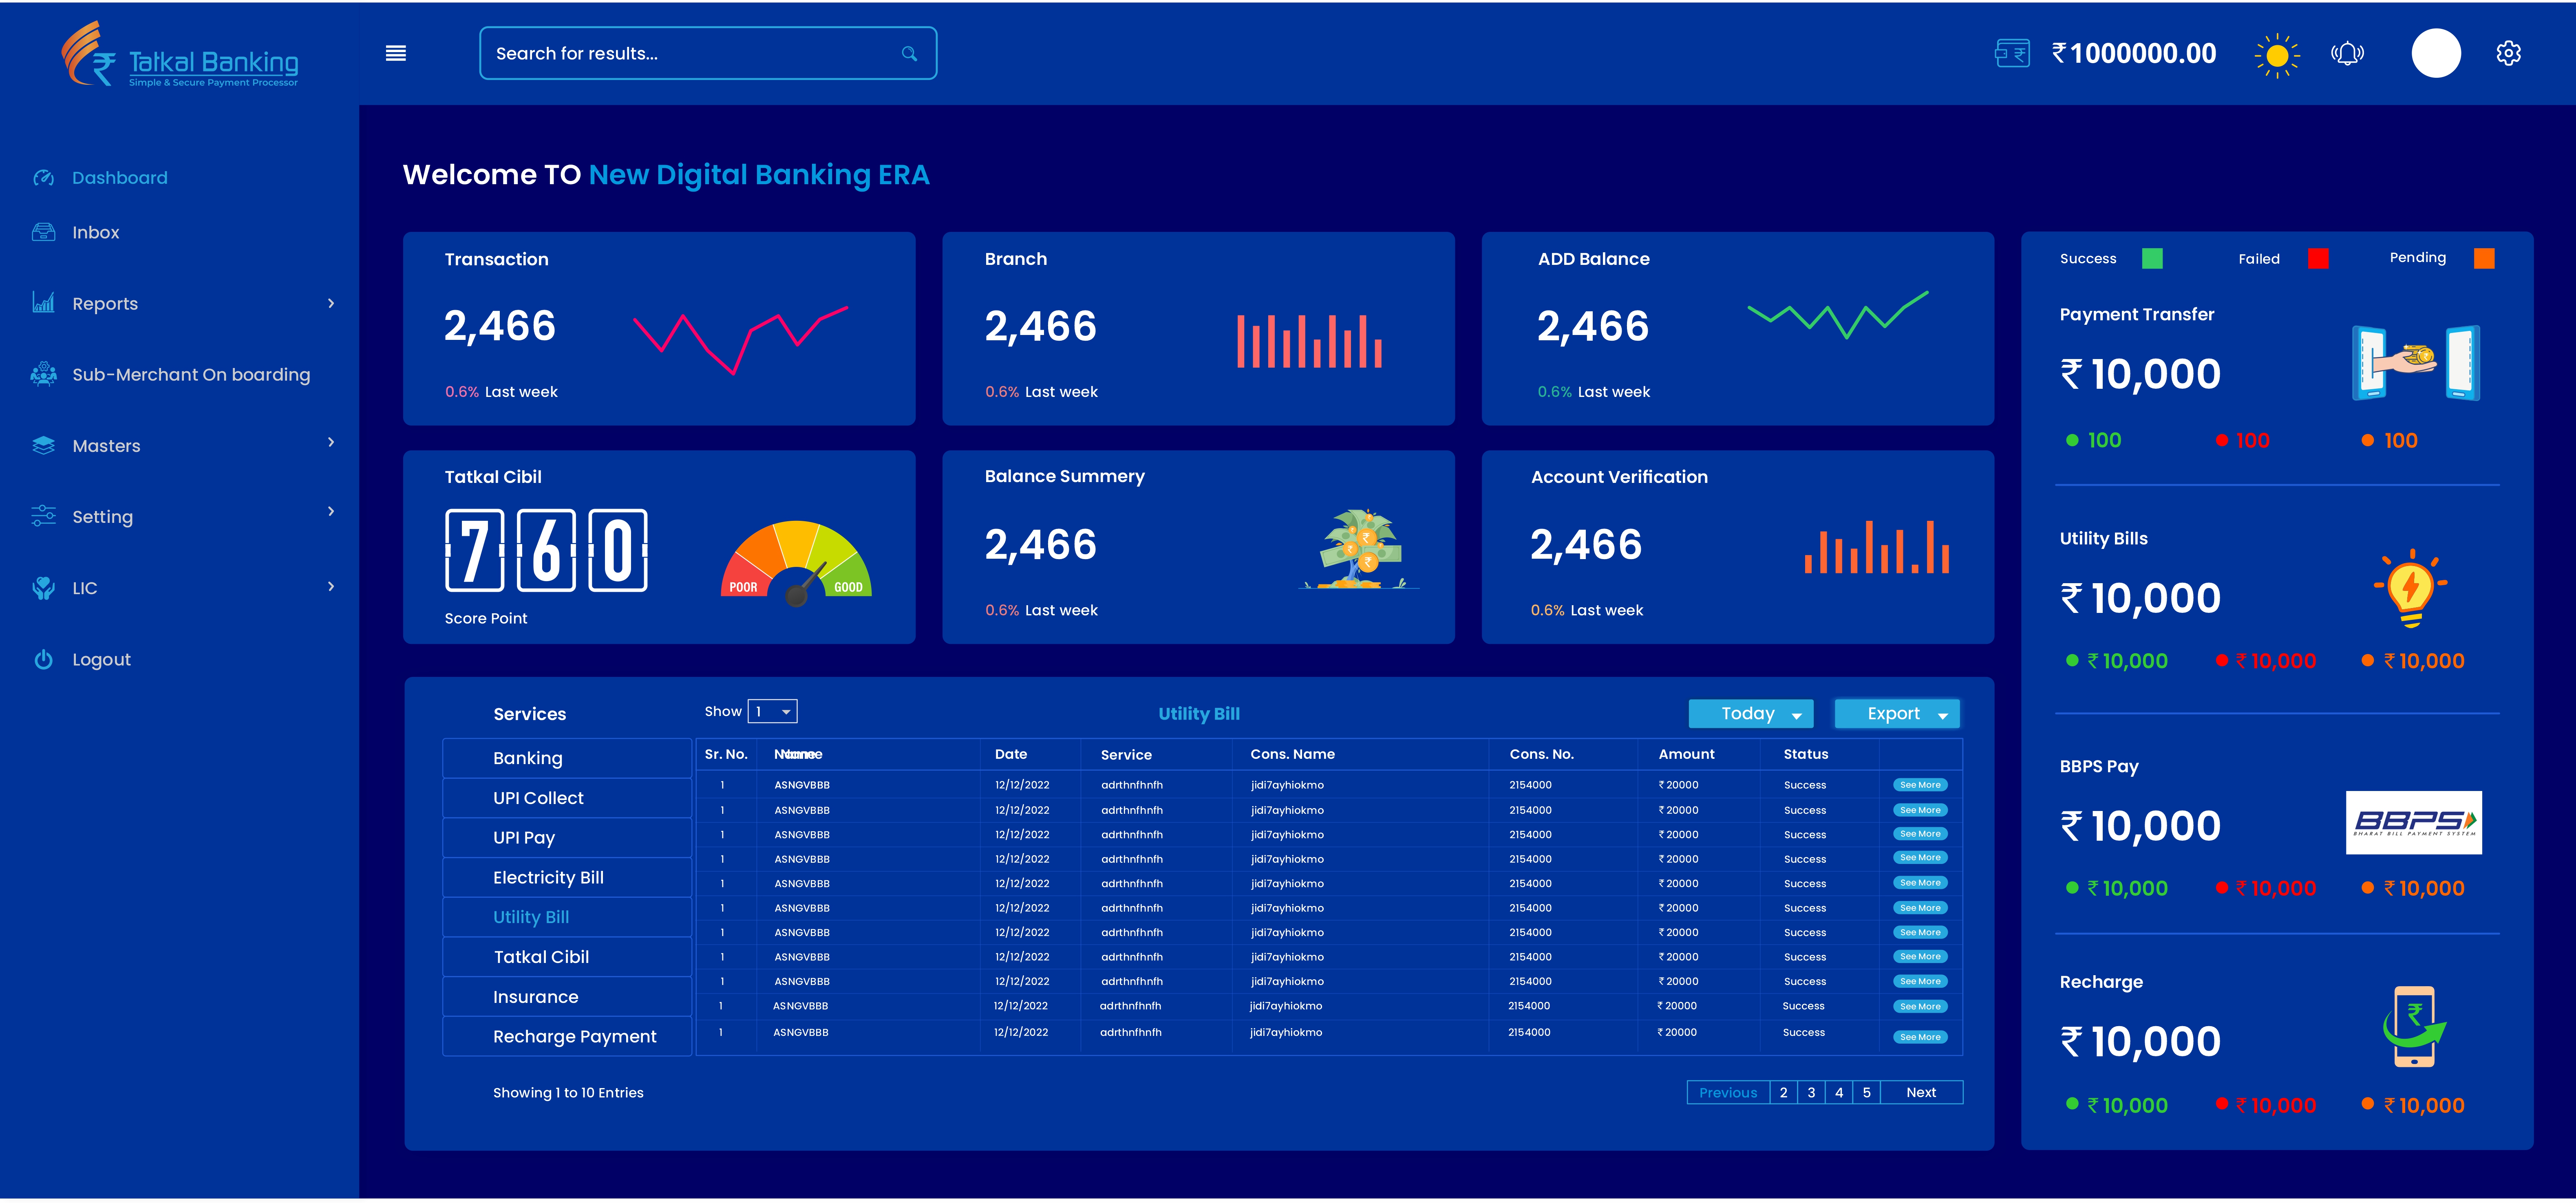The width and height of the screenshot is (2576, 1203).
Task: Open the settings gear icon
Action: [2508, 53]
